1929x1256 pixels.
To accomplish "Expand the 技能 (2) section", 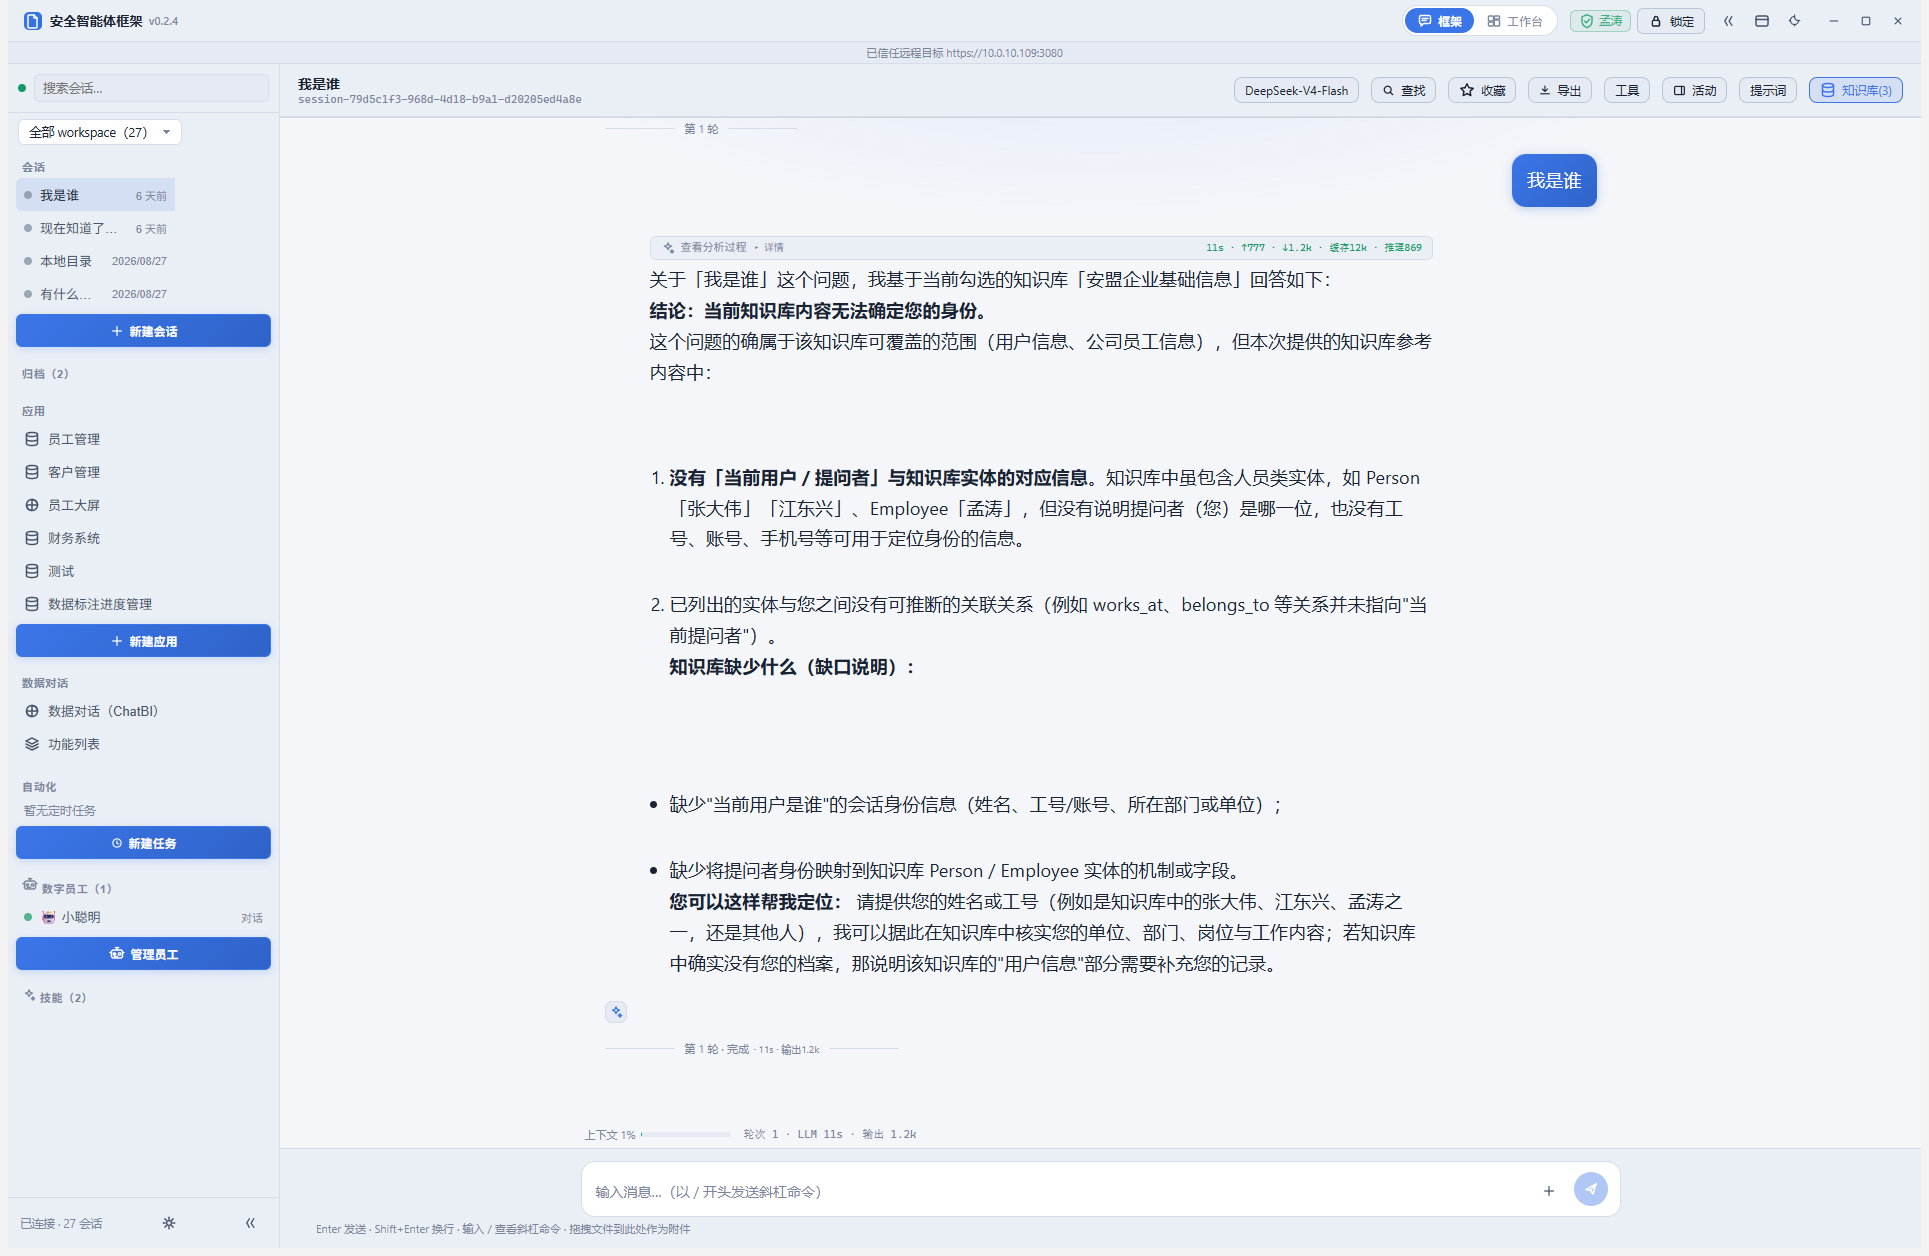I will coord(56,997).
